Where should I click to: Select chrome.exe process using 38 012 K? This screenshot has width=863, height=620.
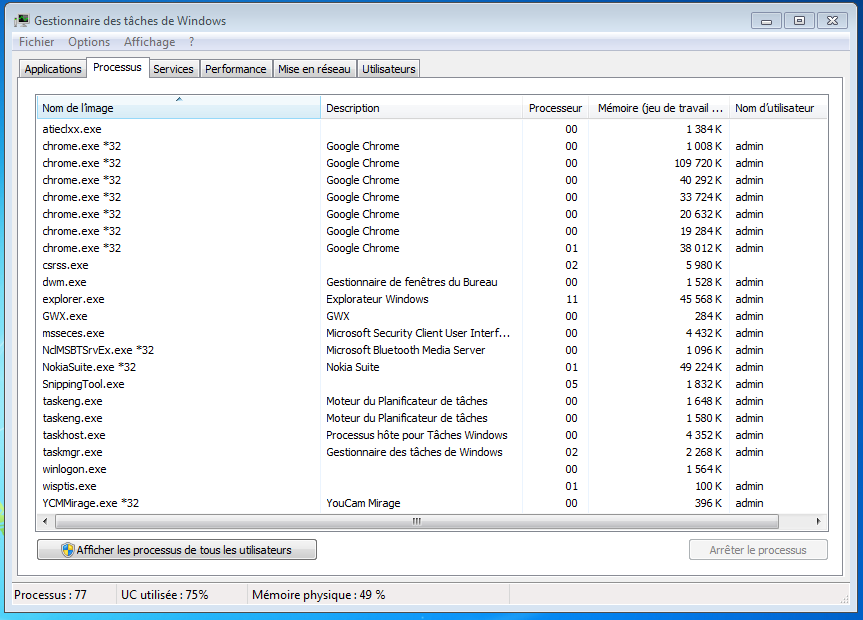[x=432, y=248]
